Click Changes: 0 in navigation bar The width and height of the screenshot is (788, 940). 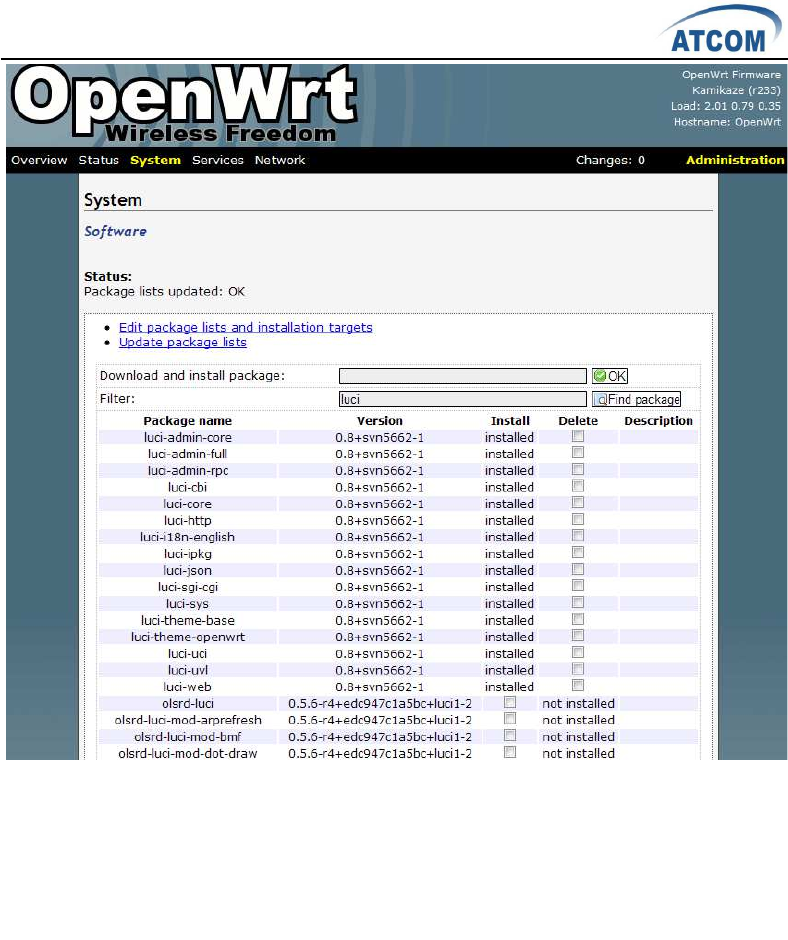[x=610, y=160]
